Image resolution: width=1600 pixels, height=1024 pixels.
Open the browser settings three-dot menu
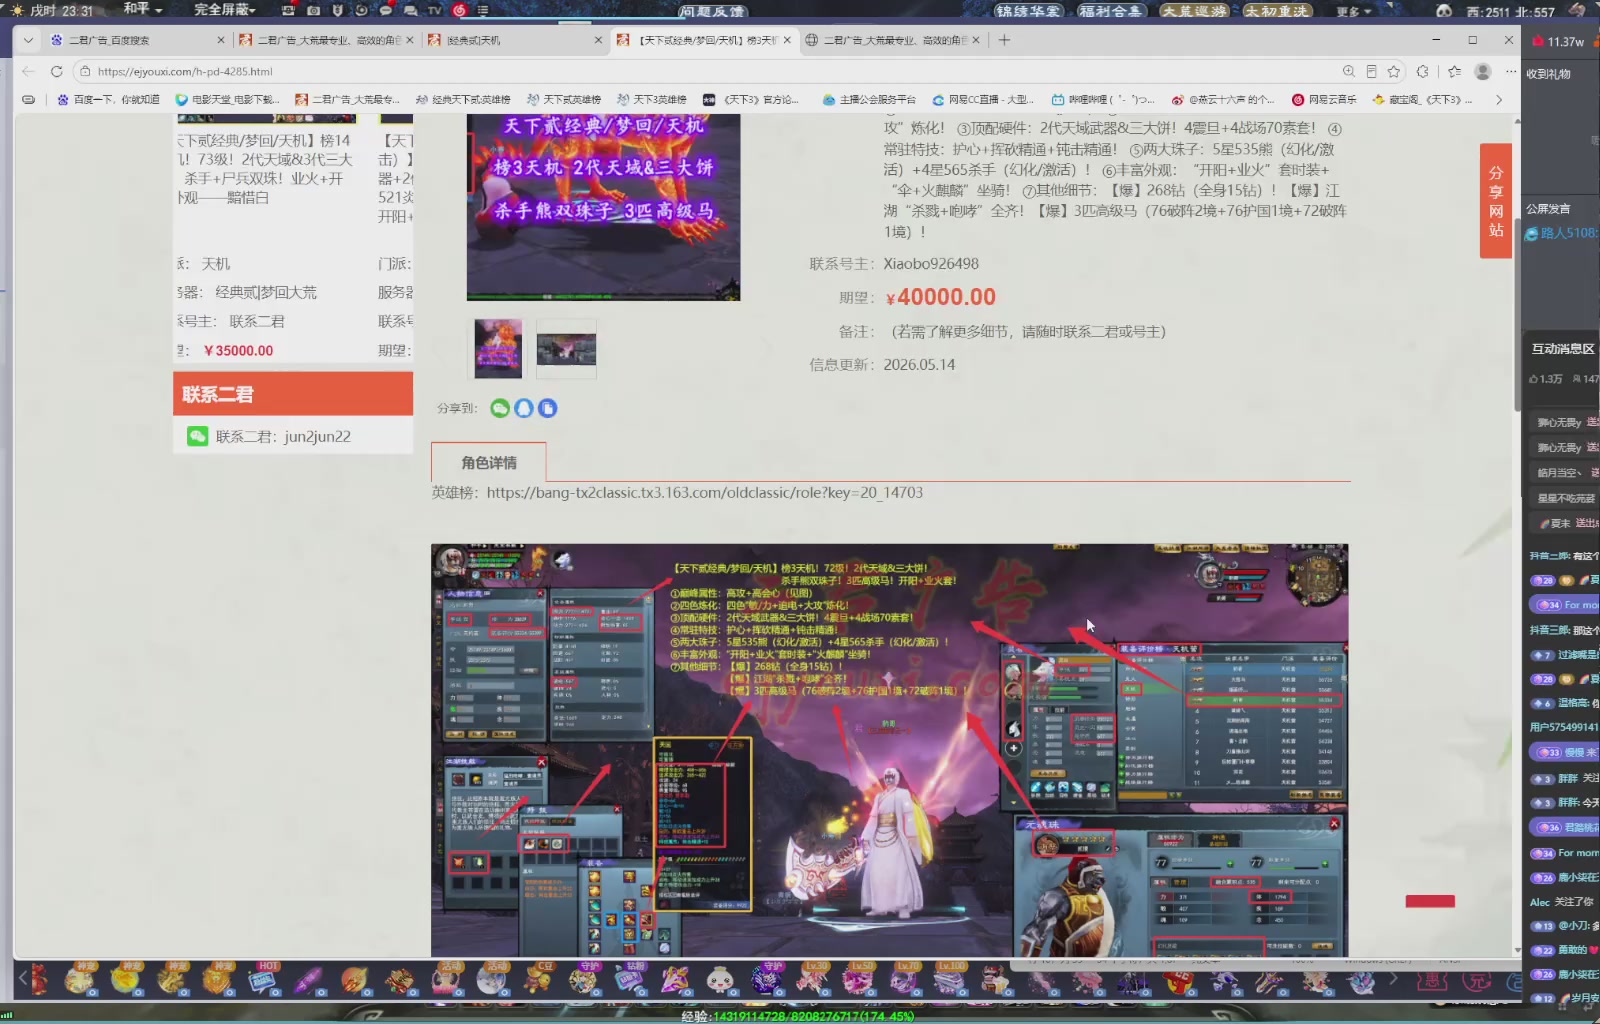click(x=1511, y=71)
